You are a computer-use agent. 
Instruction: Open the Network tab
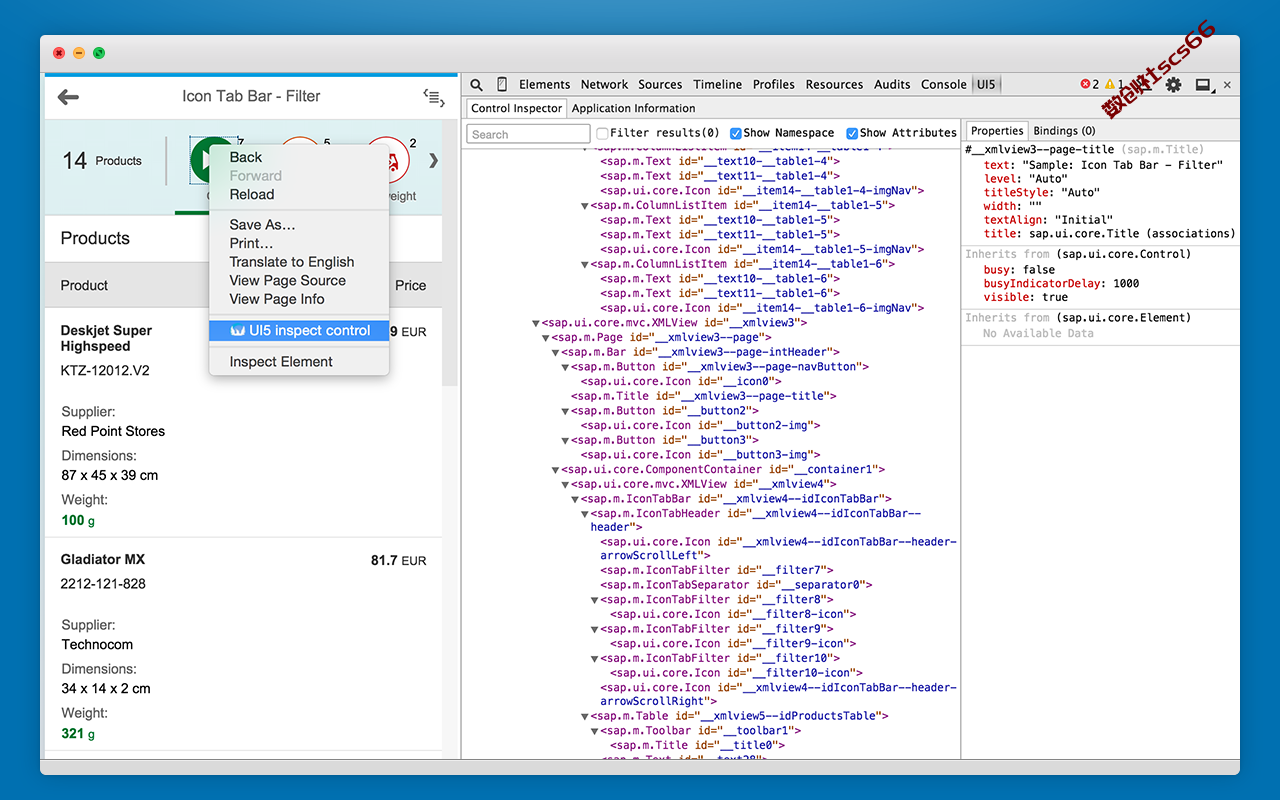pos(604,85)
